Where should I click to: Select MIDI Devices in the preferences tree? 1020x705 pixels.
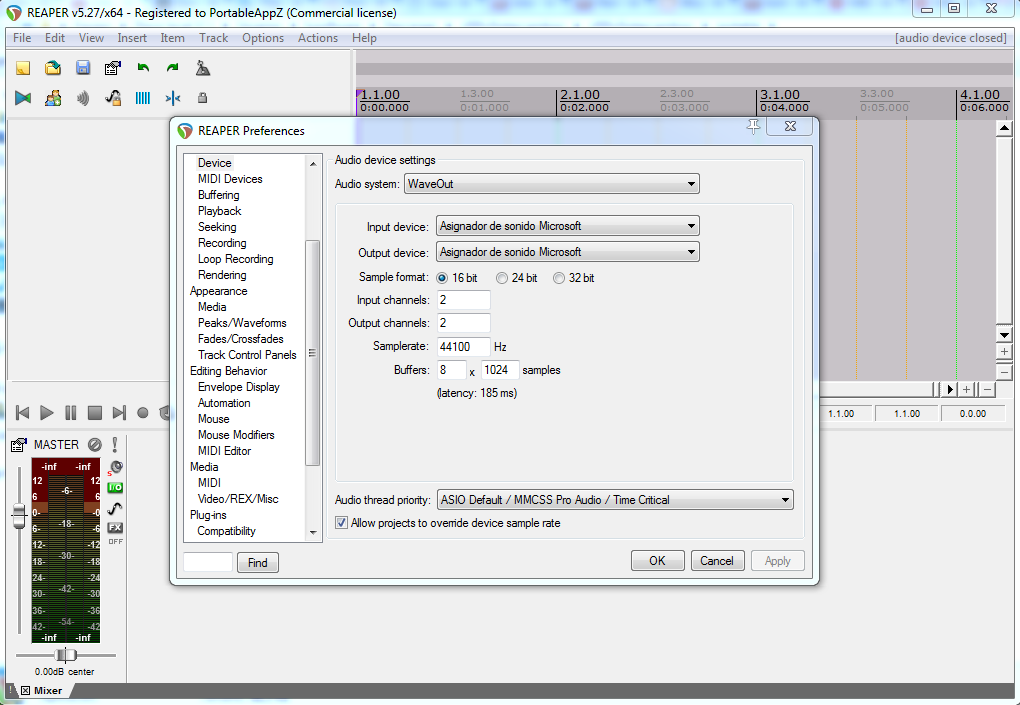coord(230,179)
